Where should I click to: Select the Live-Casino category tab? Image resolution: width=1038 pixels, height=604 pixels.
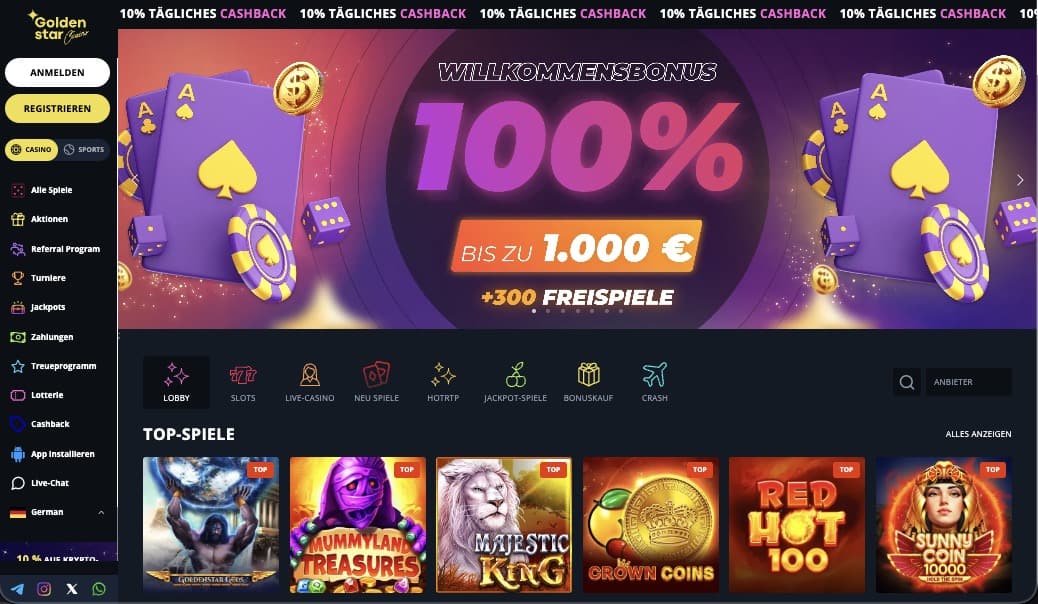point(310,382)
